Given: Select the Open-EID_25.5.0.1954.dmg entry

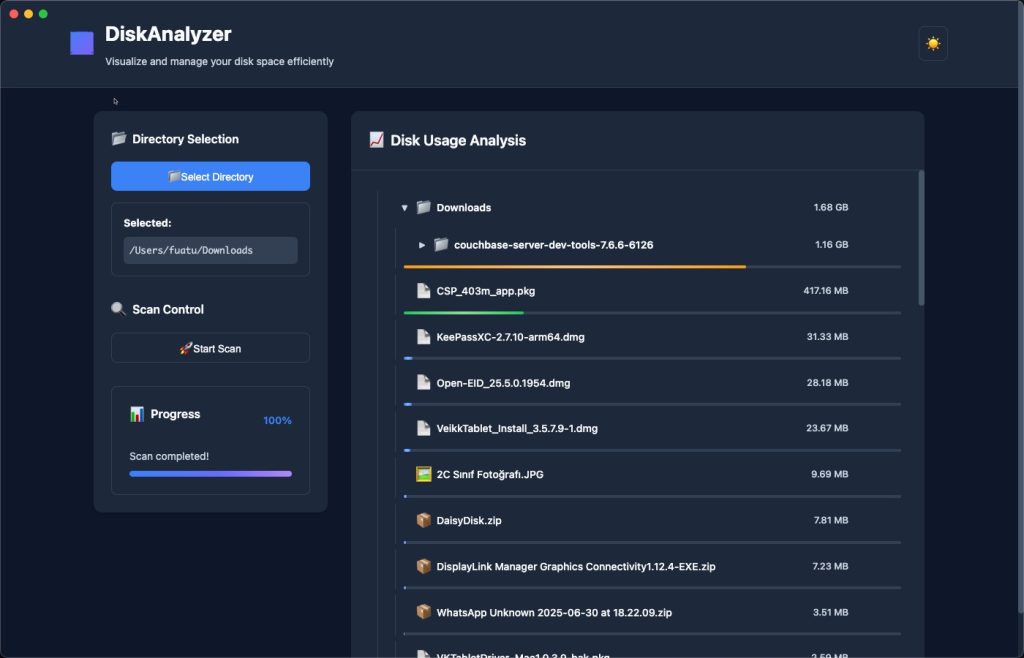Looking at the screenshot, I should 503,383.
